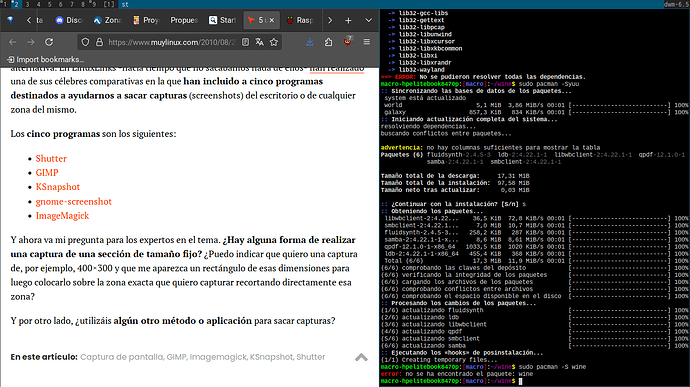
Task: Open the Firefox hamburger application menu
Action: [x=367, y=42]
